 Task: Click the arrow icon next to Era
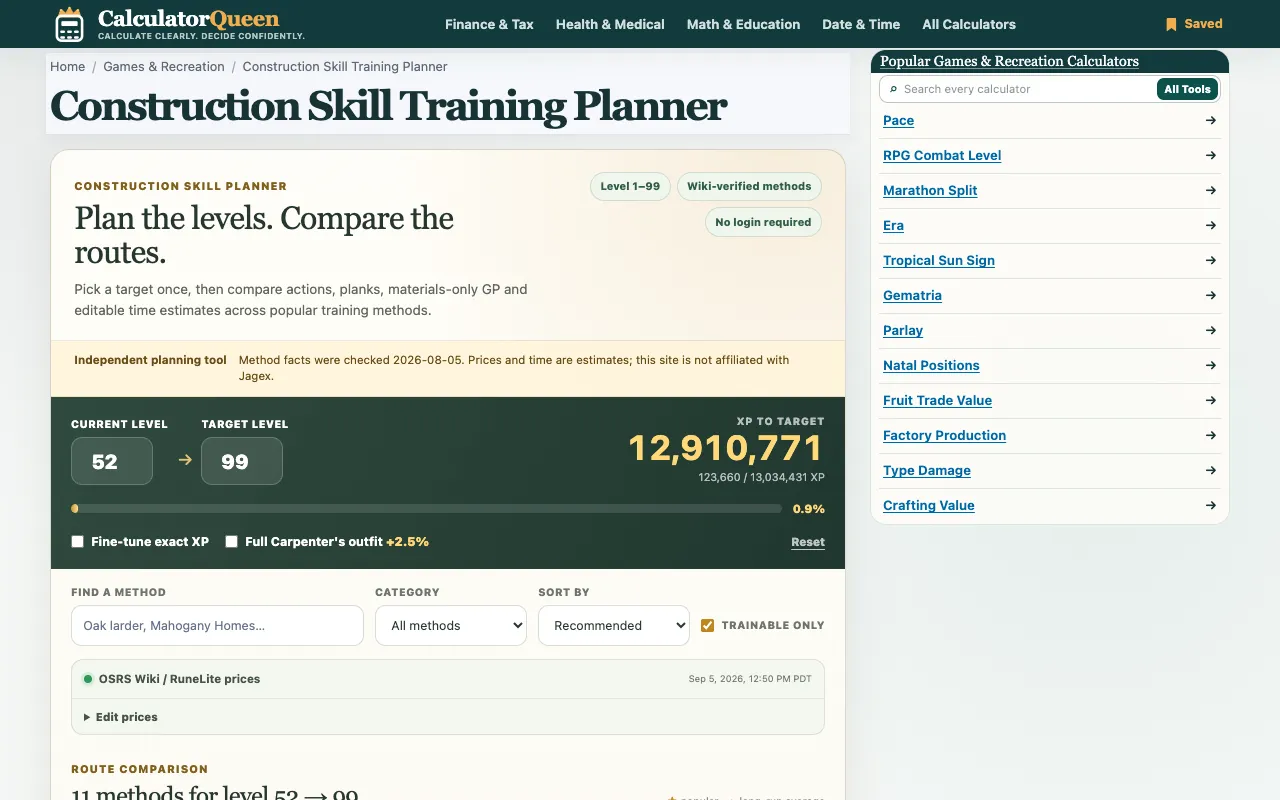tap(1211, 225)
